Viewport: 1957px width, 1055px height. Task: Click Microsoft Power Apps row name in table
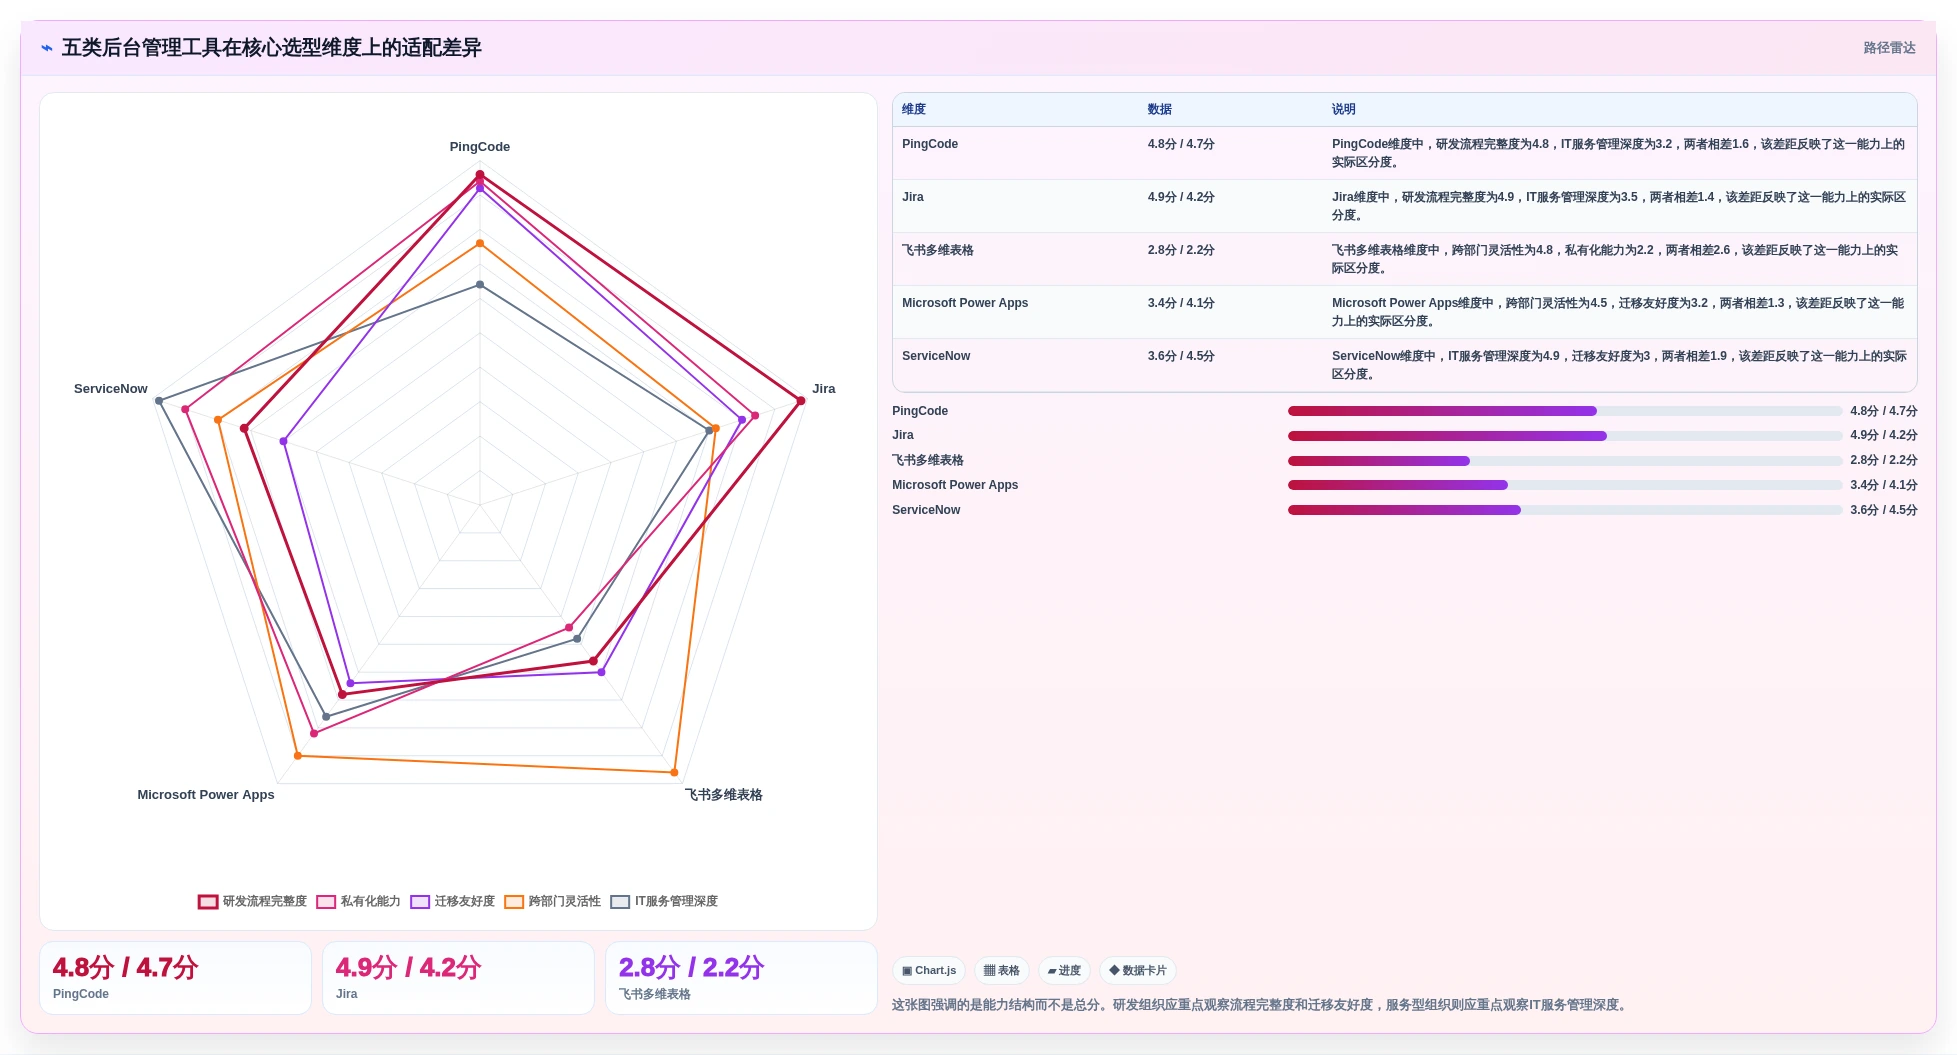point(965,303)
